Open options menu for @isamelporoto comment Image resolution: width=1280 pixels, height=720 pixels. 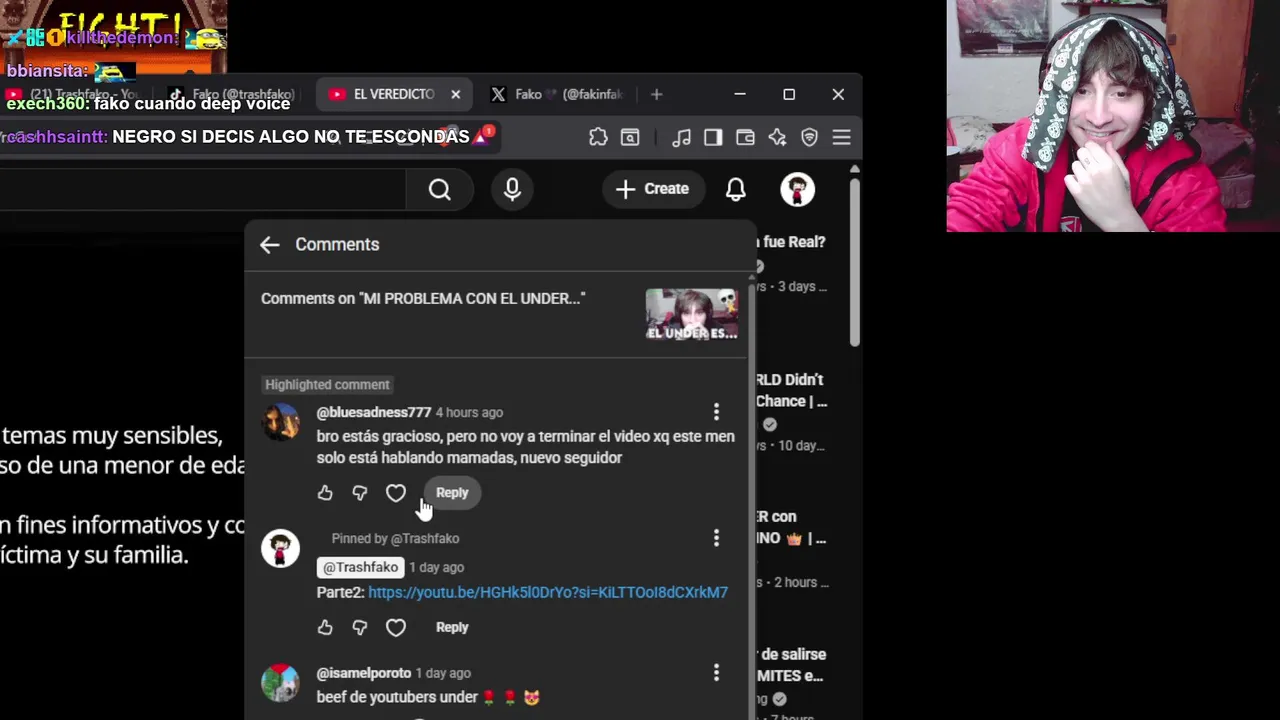(x=716, y=673)
